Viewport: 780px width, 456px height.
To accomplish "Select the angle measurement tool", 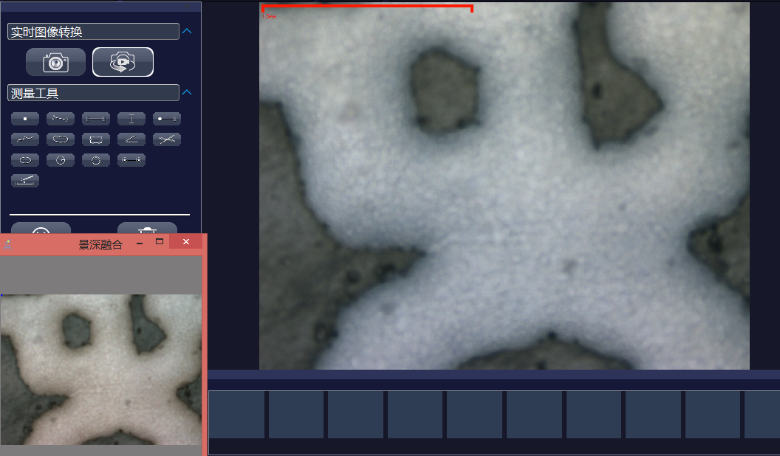I will pos(131,139).
